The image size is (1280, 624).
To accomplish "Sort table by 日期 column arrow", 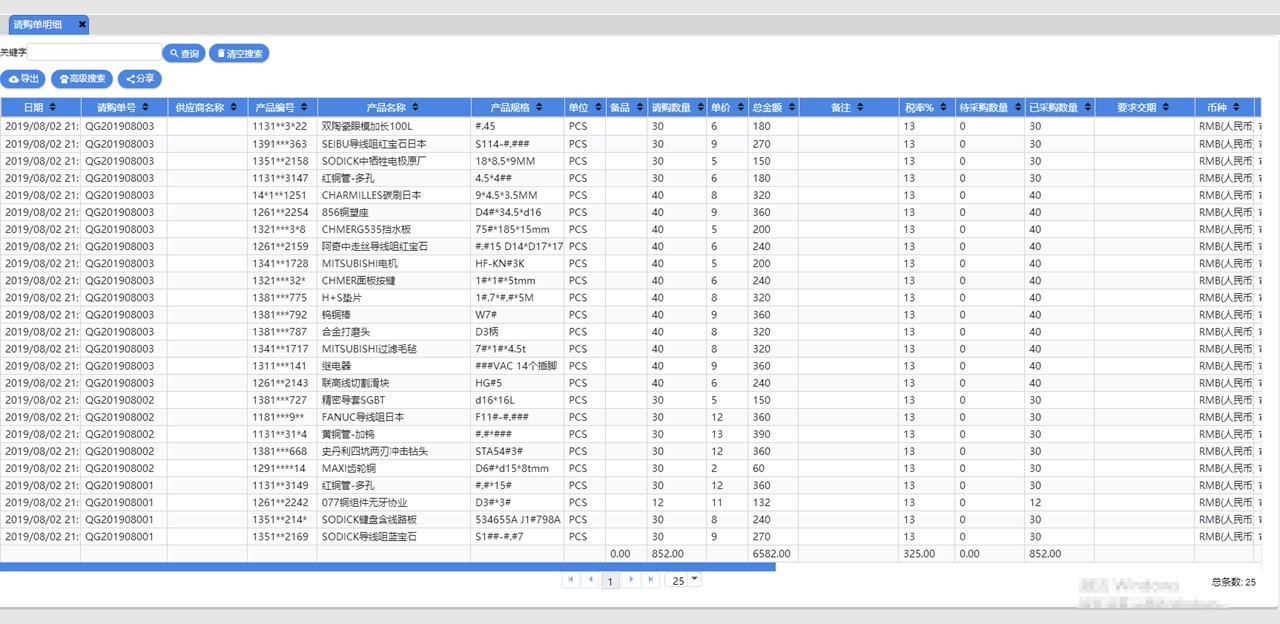I will [53, 107].
